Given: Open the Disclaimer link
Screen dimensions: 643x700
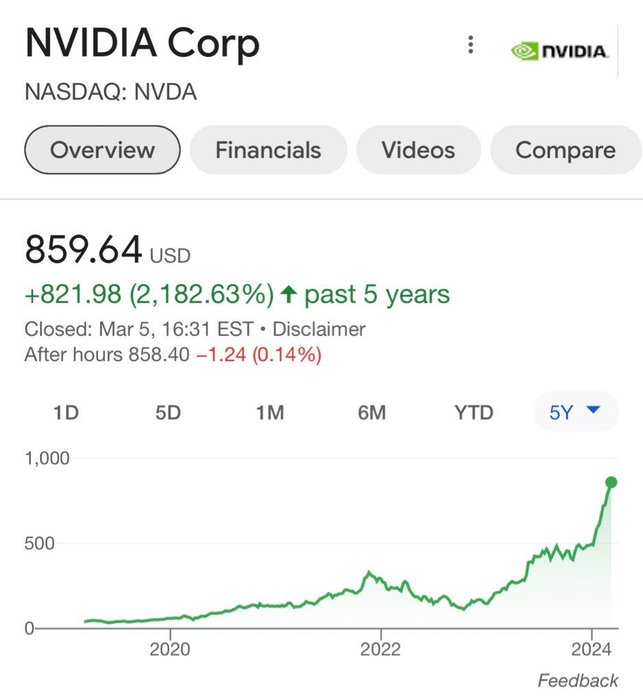Looking at the screenshot, I should pos(319,329).
